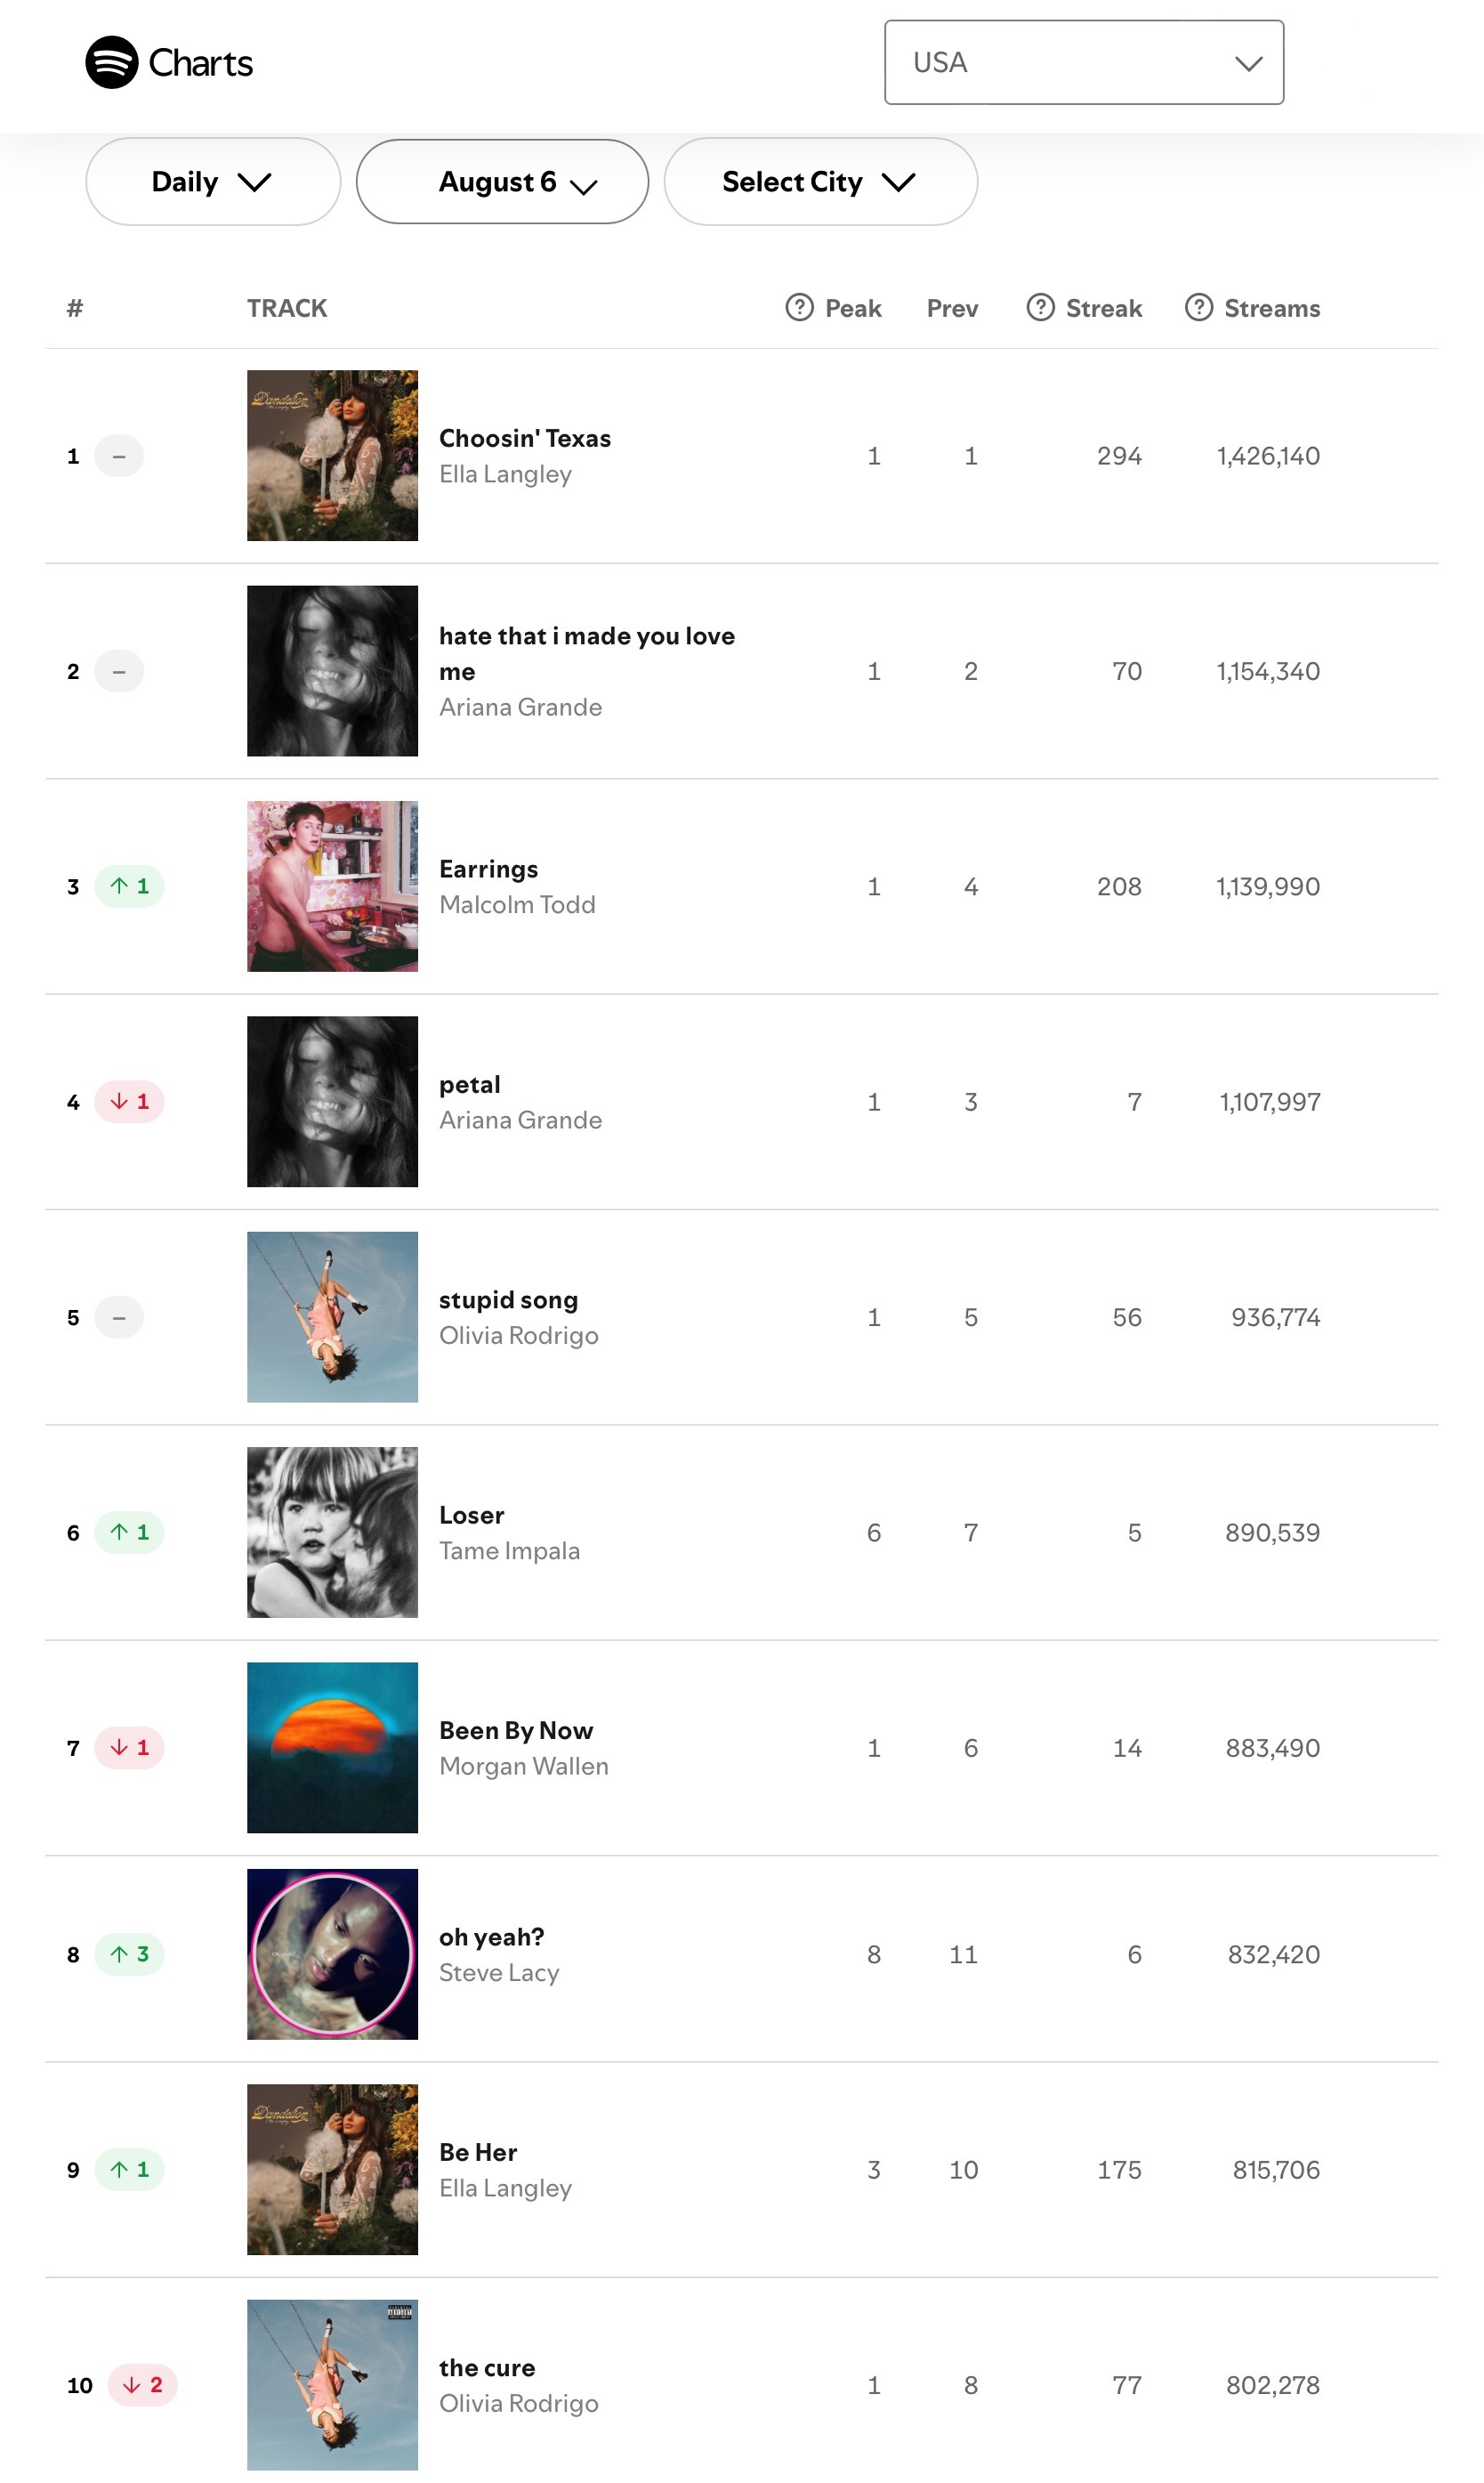The image size is (1484, 2483).
Task: Open the Choosin' Texas track title
Action: point(525,438)
